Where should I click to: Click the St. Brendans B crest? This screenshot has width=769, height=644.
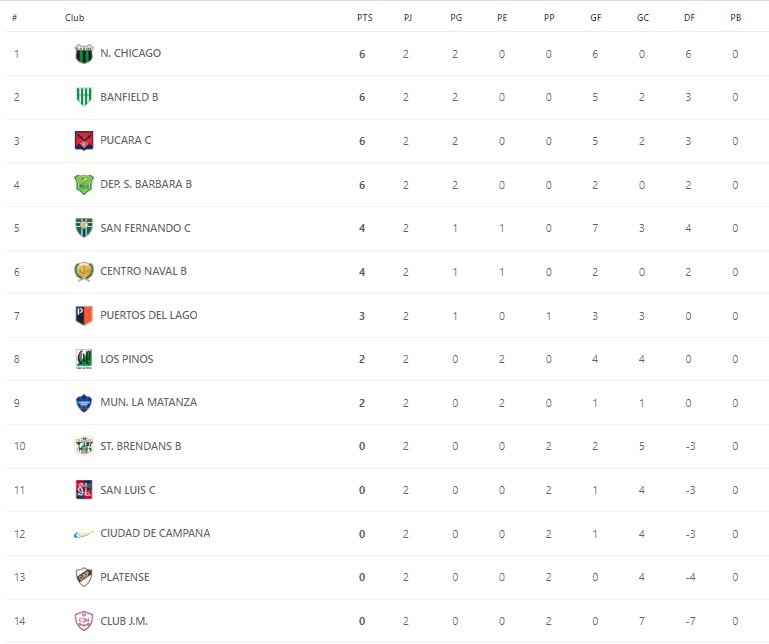84,446
